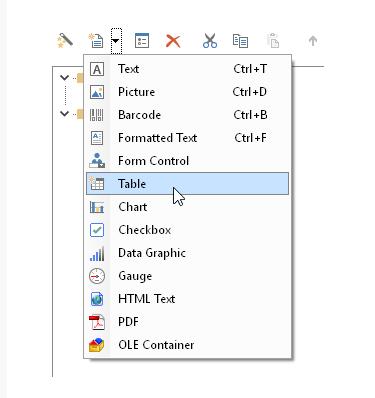Screen dimensions: 375x398
Task: Choose Gauge from the insert menu
Action: [187, 276]
